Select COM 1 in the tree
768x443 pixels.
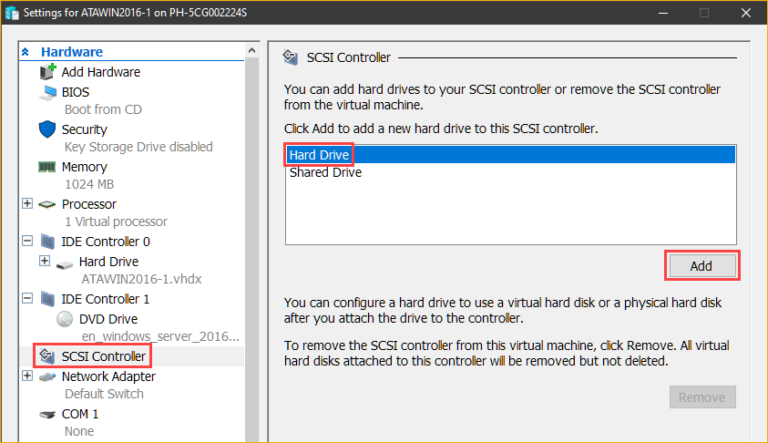point(80,414)
